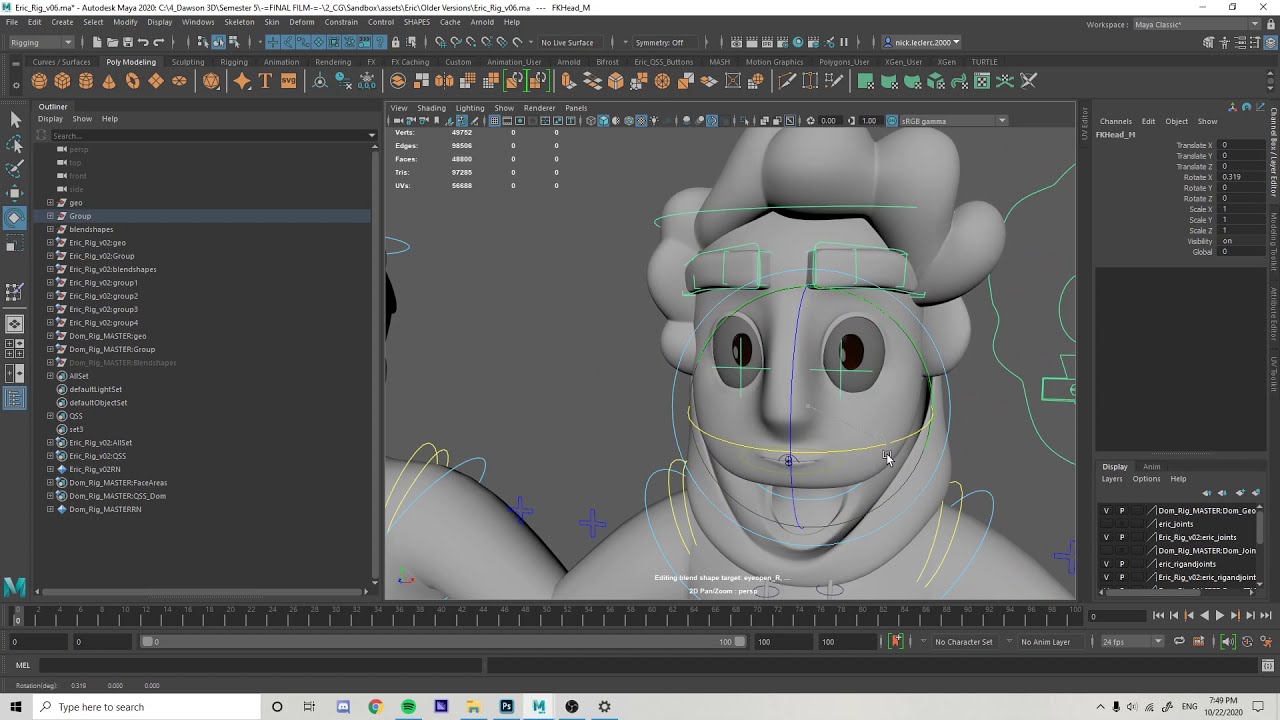The width and height of the screenshot is (1280, 720).
Task: Open the 24 fps dropdown
Action: click(1132, 642)
